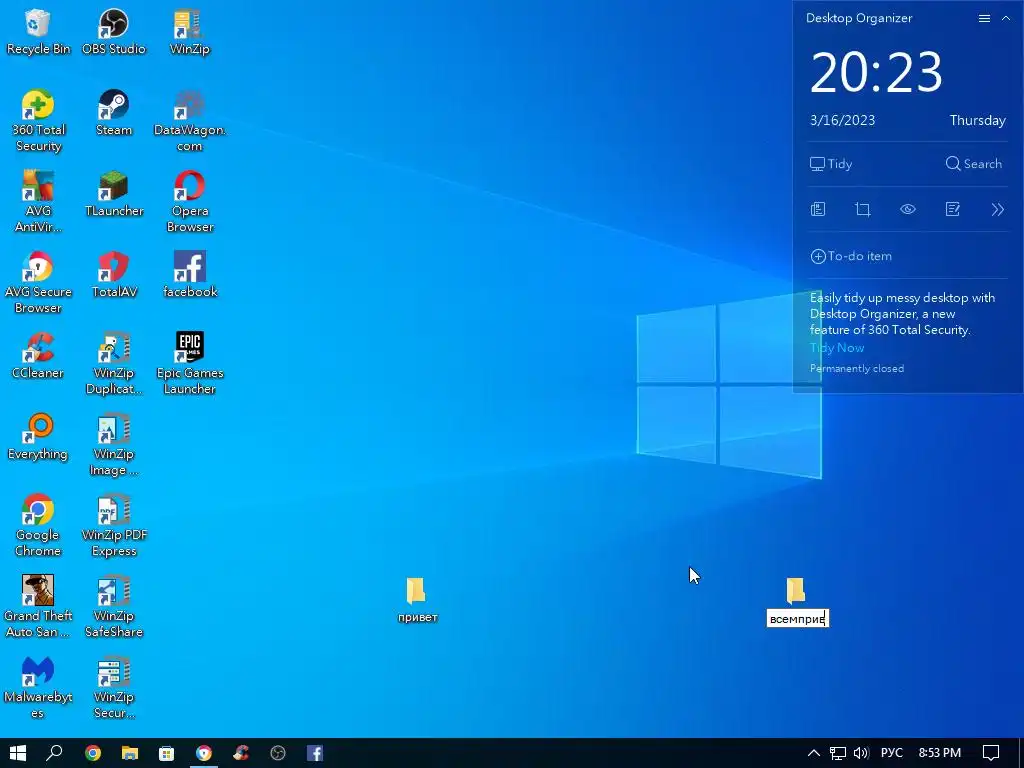Select the TLauncher Minecraft shortcut

(x=114, y=193)
